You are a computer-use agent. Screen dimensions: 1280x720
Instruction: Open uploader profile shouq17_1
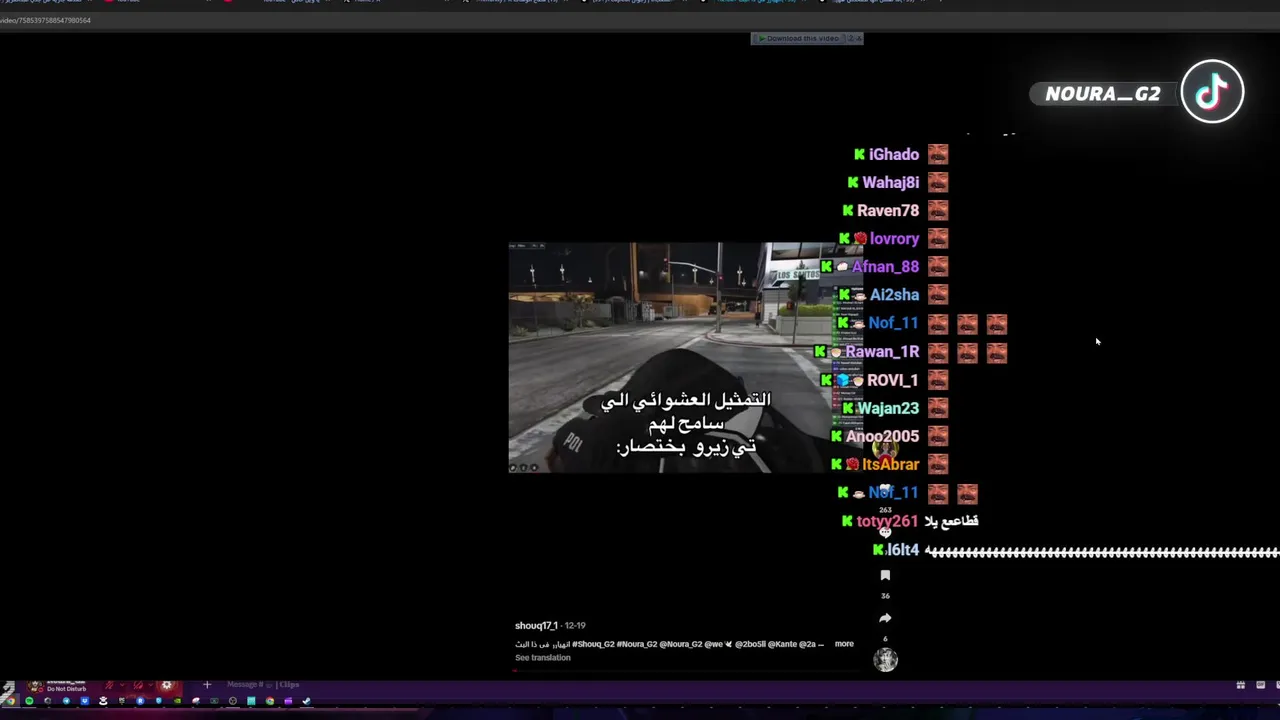tap(536, 626)
